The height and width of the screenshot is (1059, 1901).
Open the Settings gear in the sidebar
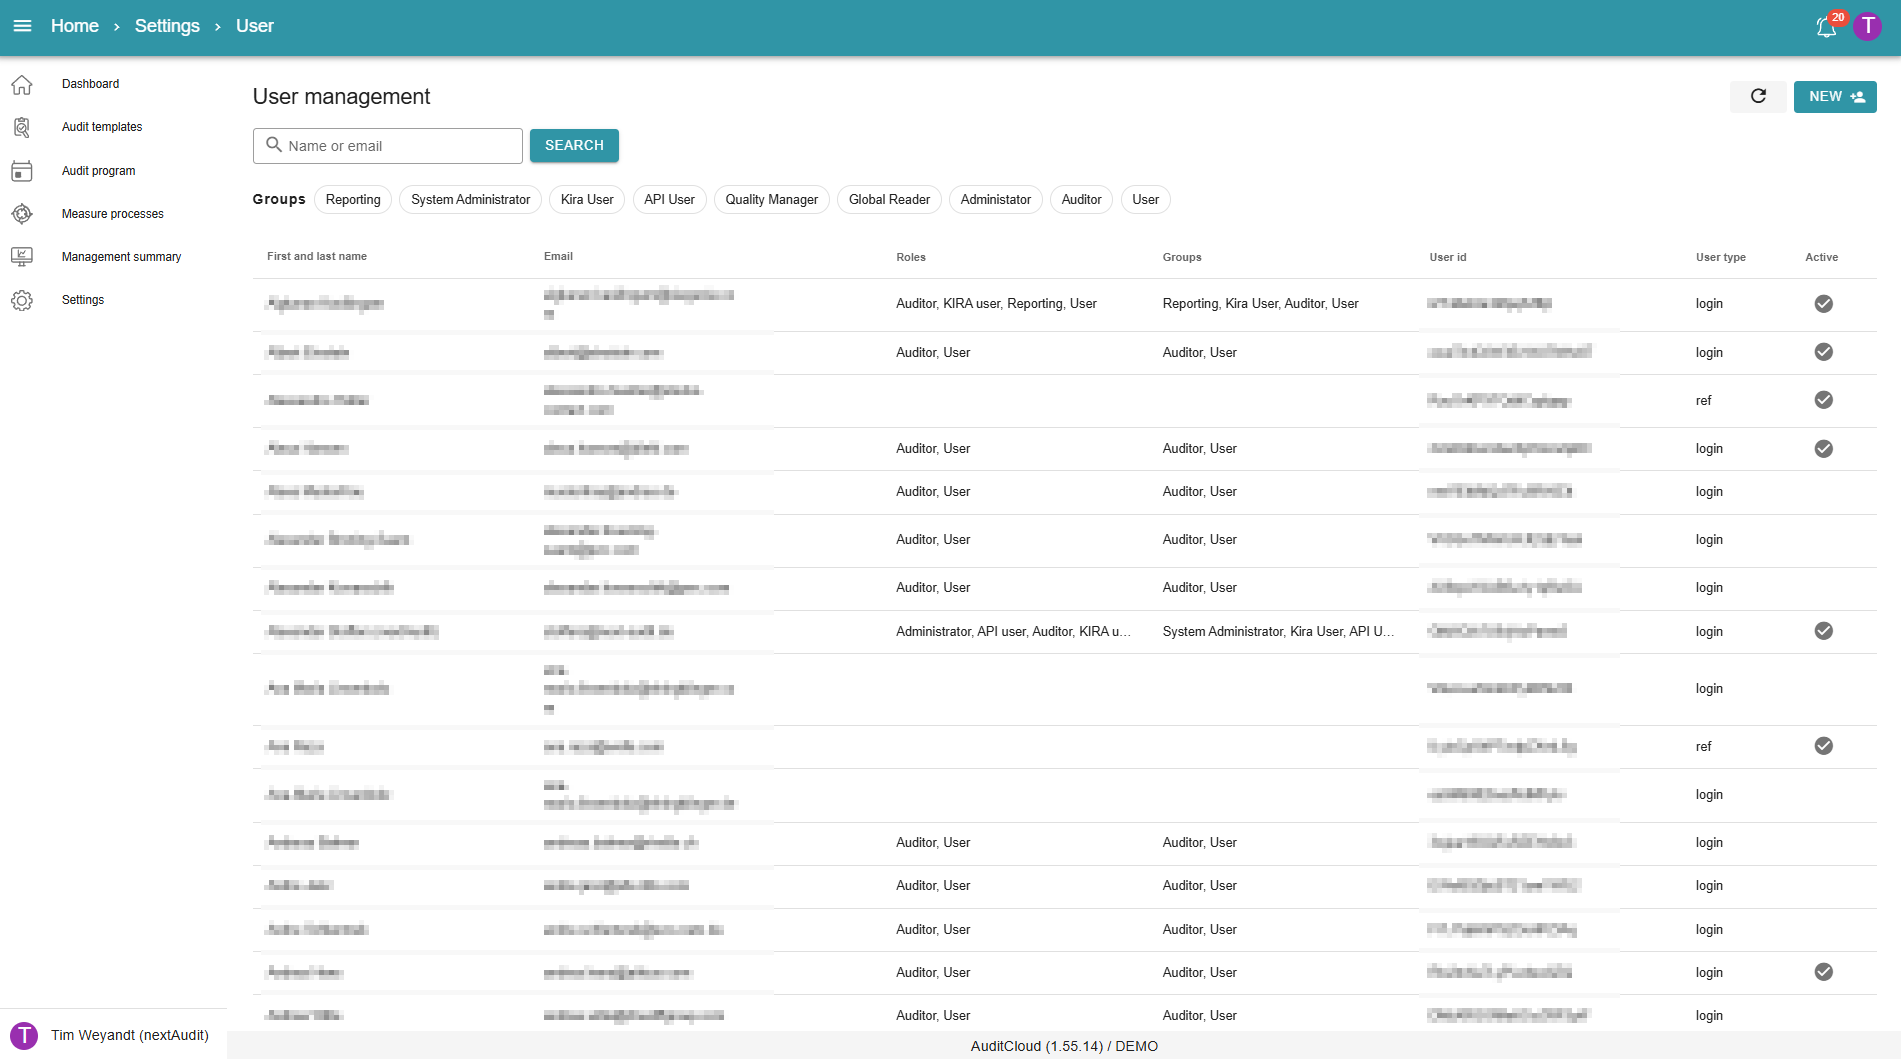coord(22,300)
